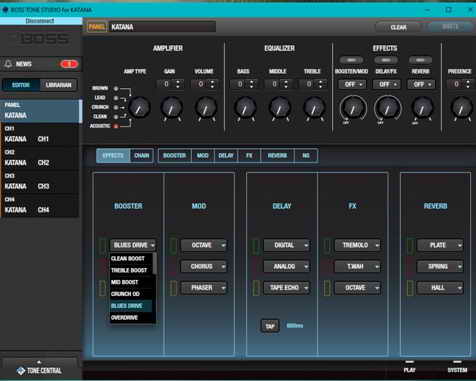Click the CLEAR button
Viewport: 476px width, 381px height.
pyautogui.click(x=398, y=27)
